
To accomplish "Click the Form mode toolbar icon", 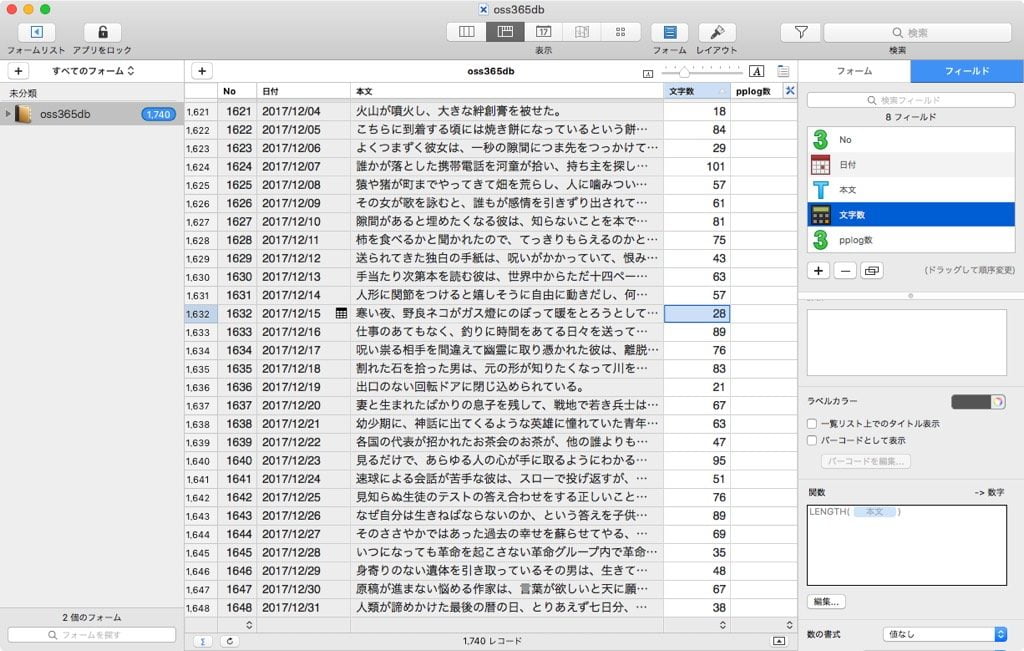I will [x=670, y=32].
